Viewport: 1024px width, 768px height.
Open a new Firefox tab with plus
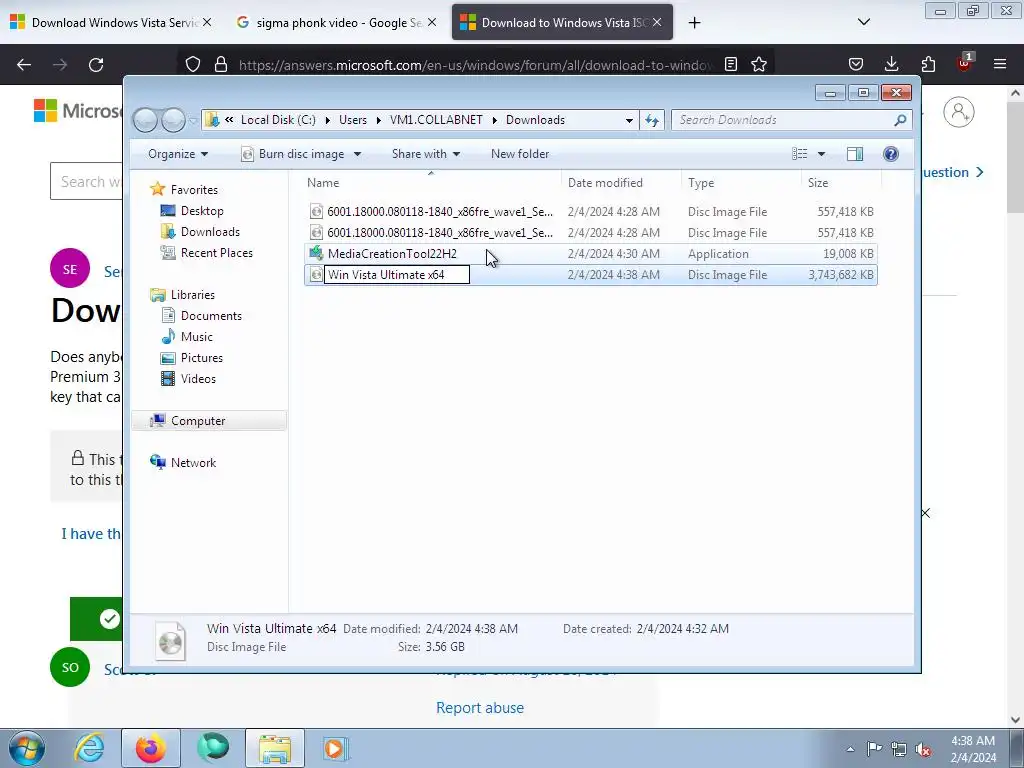coord(694,23)
